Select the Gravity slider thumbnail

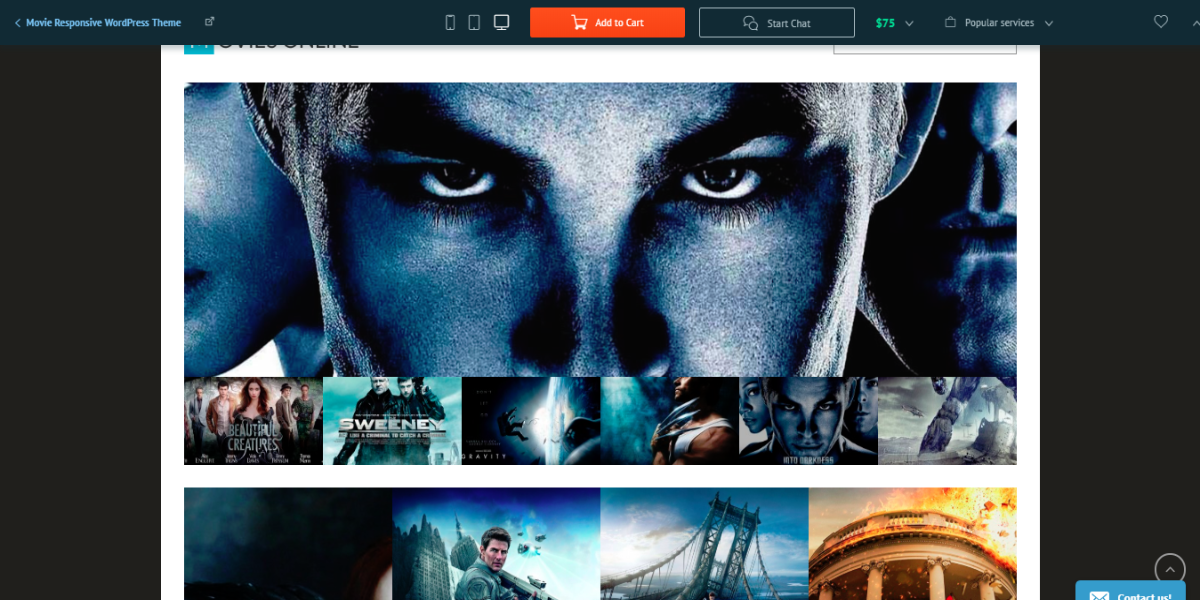[531, 421]
